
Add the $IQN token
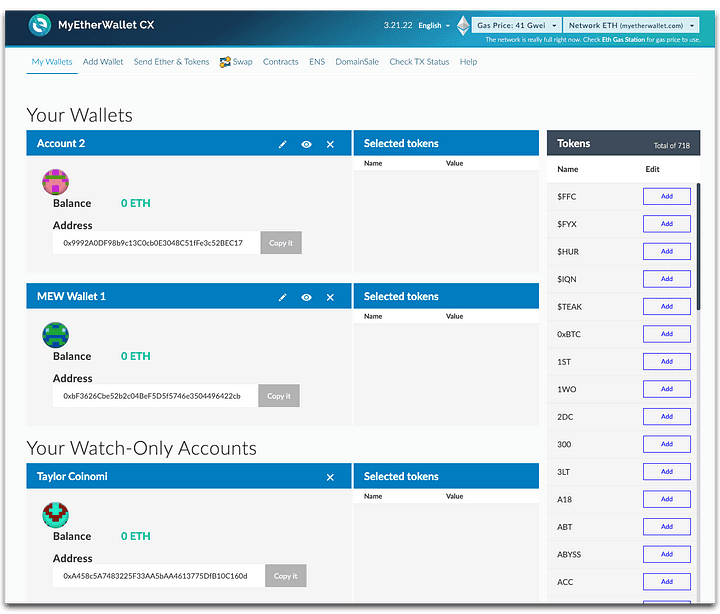tap(667, 279)
